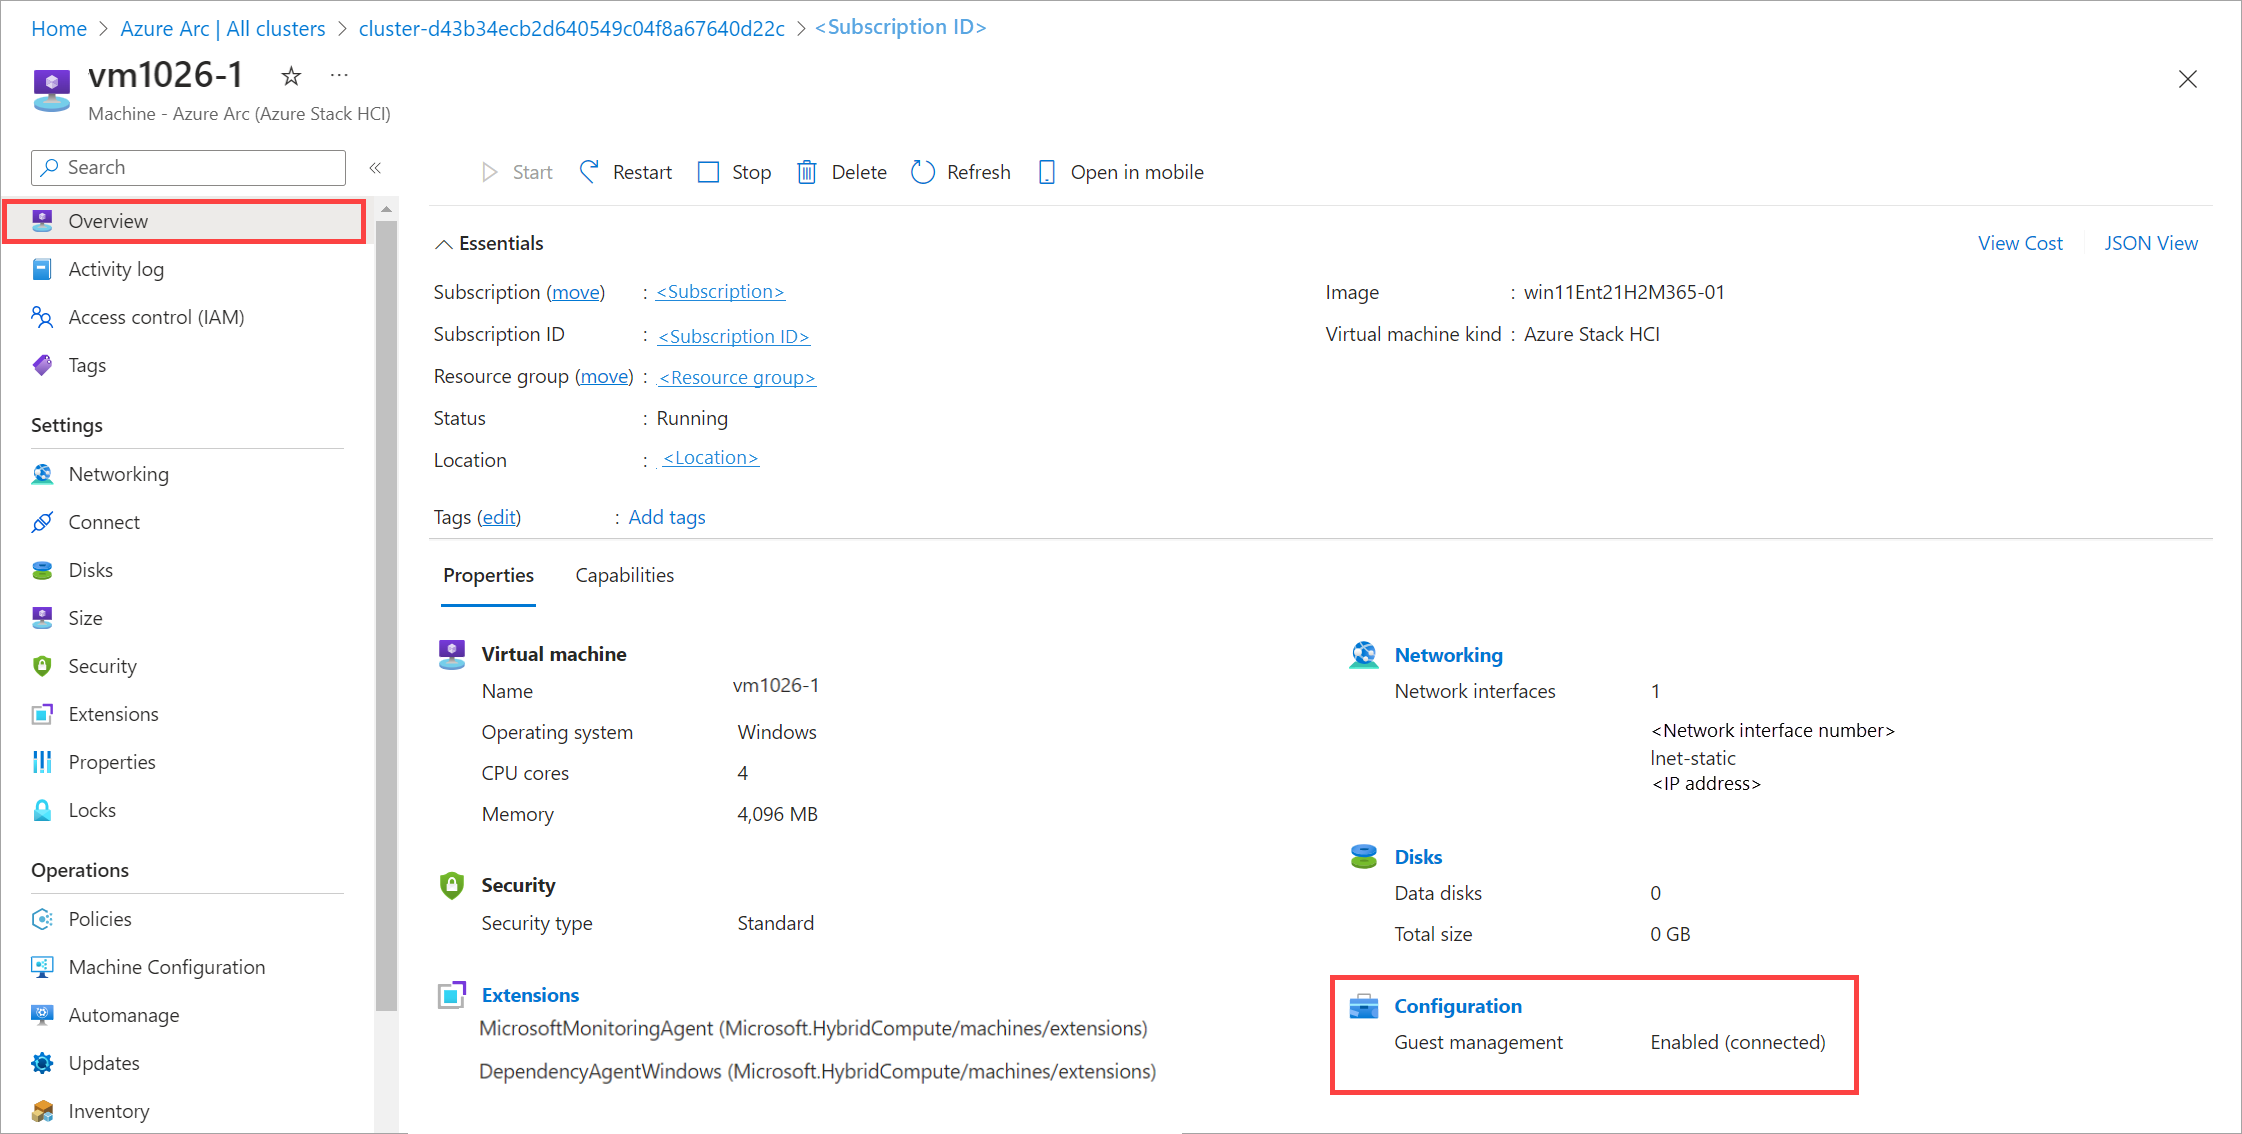Image resolution: width=2242 pixels, height=1134 pixels.
Task: Click the Start button for vm1026-1
Action: [x=516, y=172]
